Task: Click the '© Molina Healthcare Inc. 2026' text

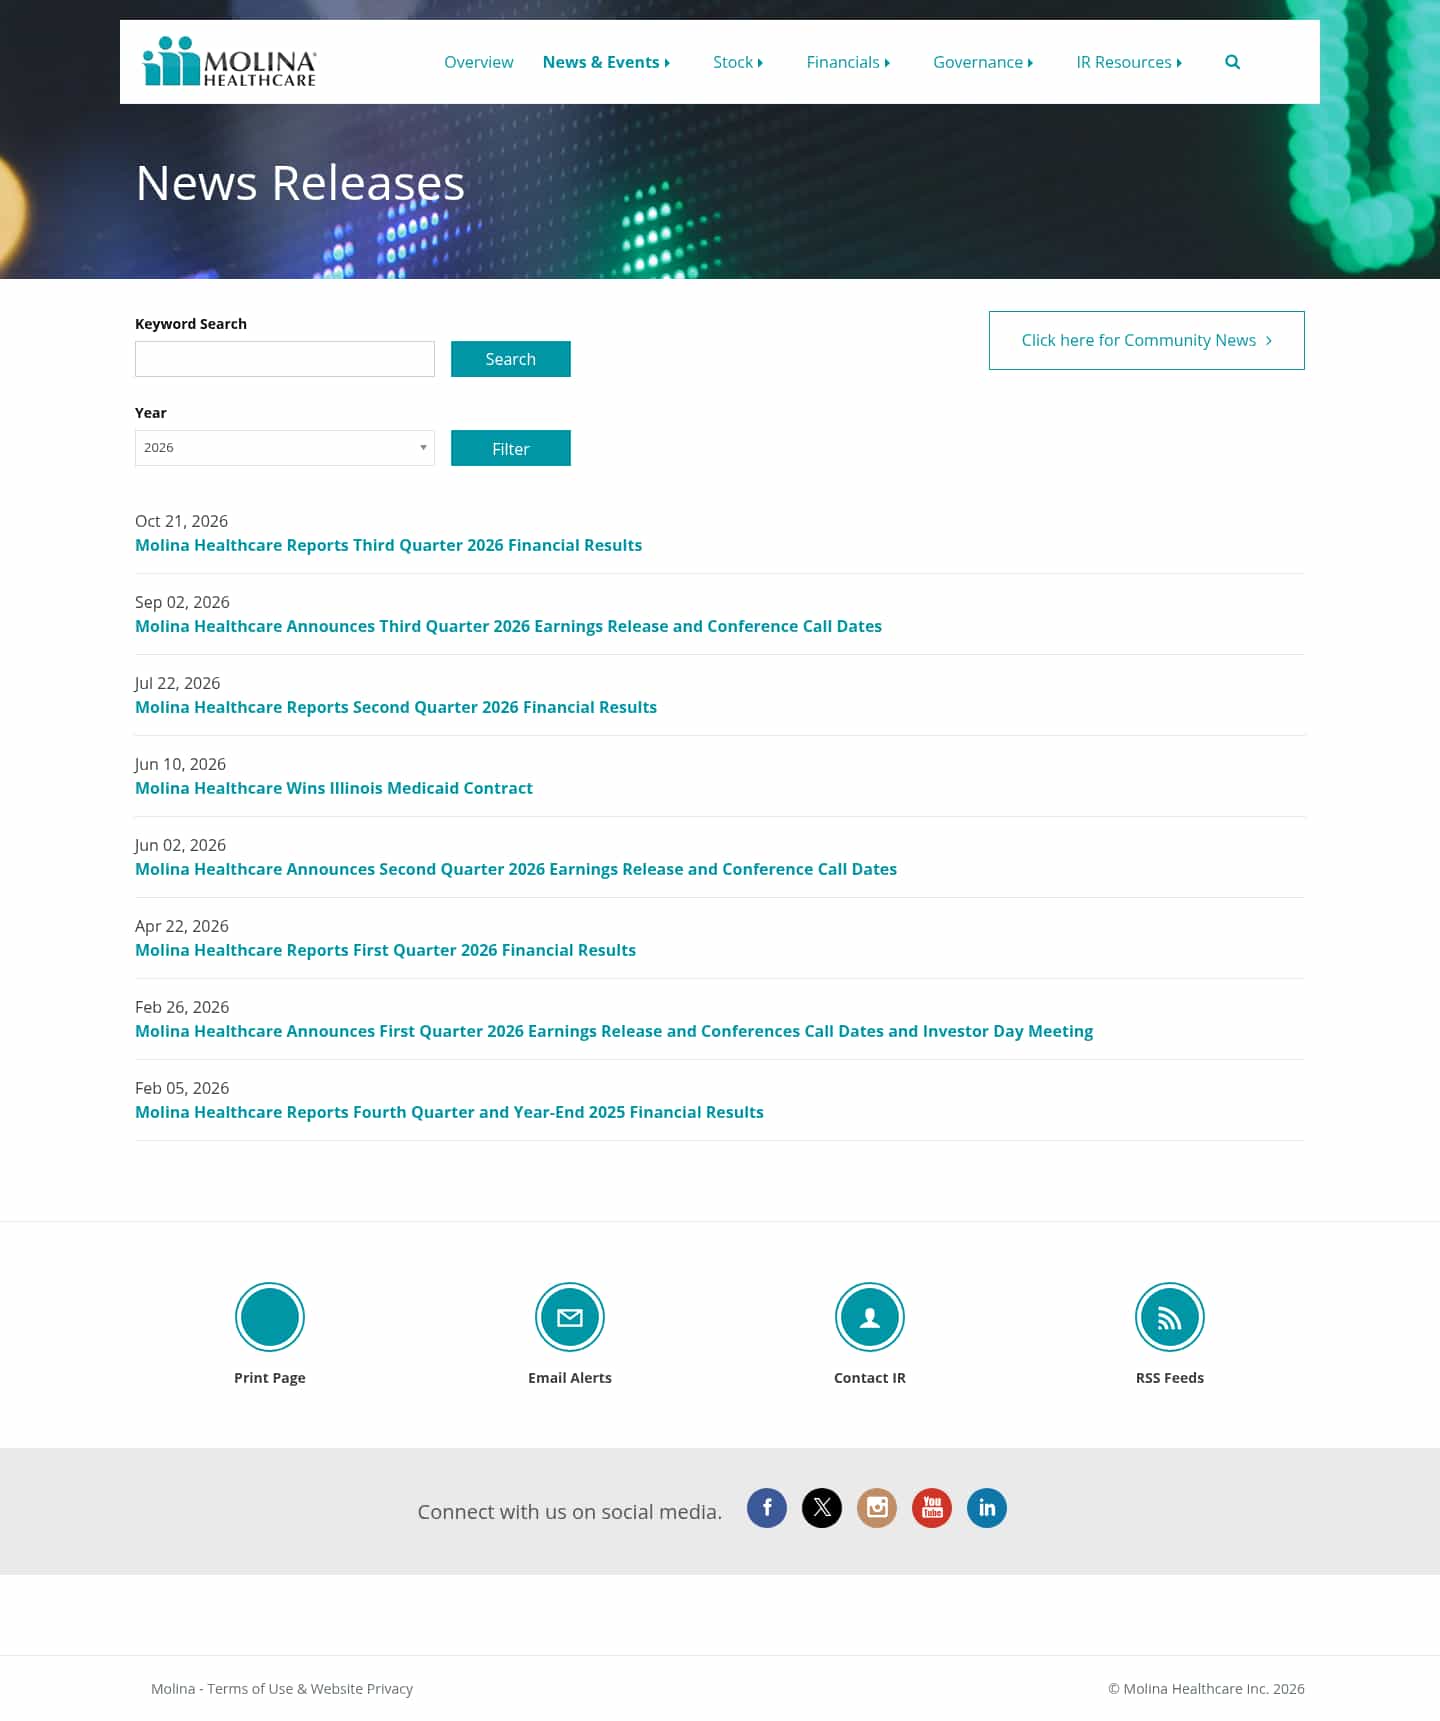Action: coord(1206,1688)
